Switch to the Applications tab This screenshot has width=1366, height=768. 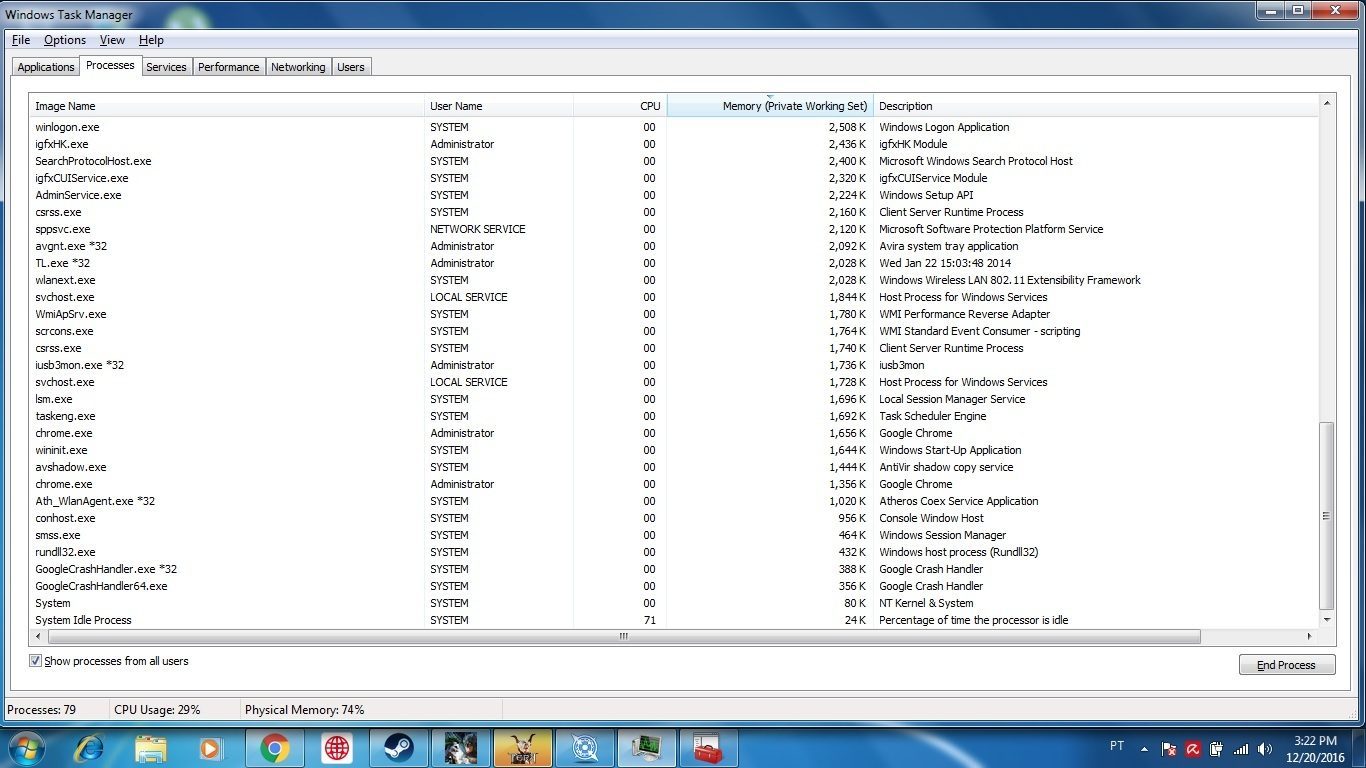46,67
